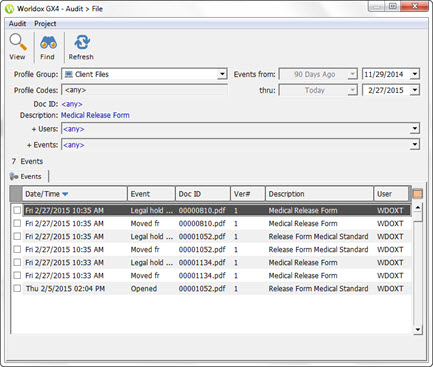Viewport: 433px width, 367px height.
Task: Check the Legal hold 00001134.pdf row
Action: pyautogui.click(x=17, y=262)
